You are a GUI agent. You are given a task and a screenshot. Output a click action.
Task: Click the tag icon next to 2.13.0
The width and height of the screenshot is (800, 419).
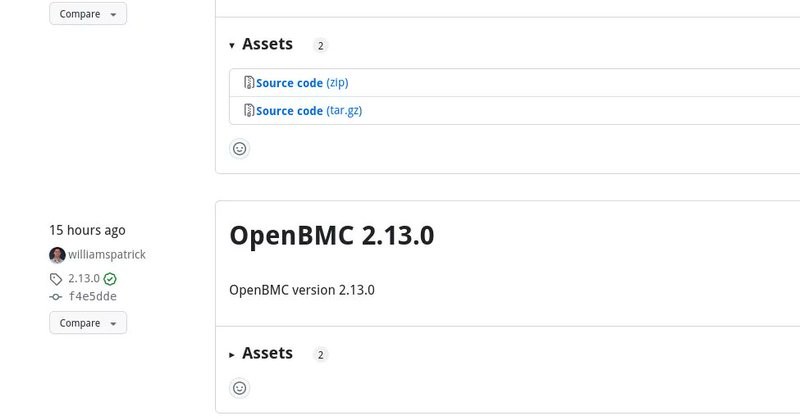pyautogui.click(x=56, y=279)
